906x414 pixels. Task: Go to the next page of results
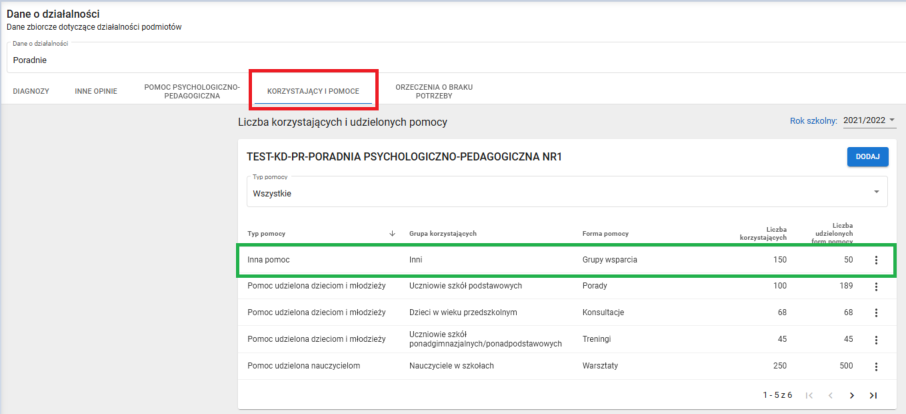click(851, 396)
